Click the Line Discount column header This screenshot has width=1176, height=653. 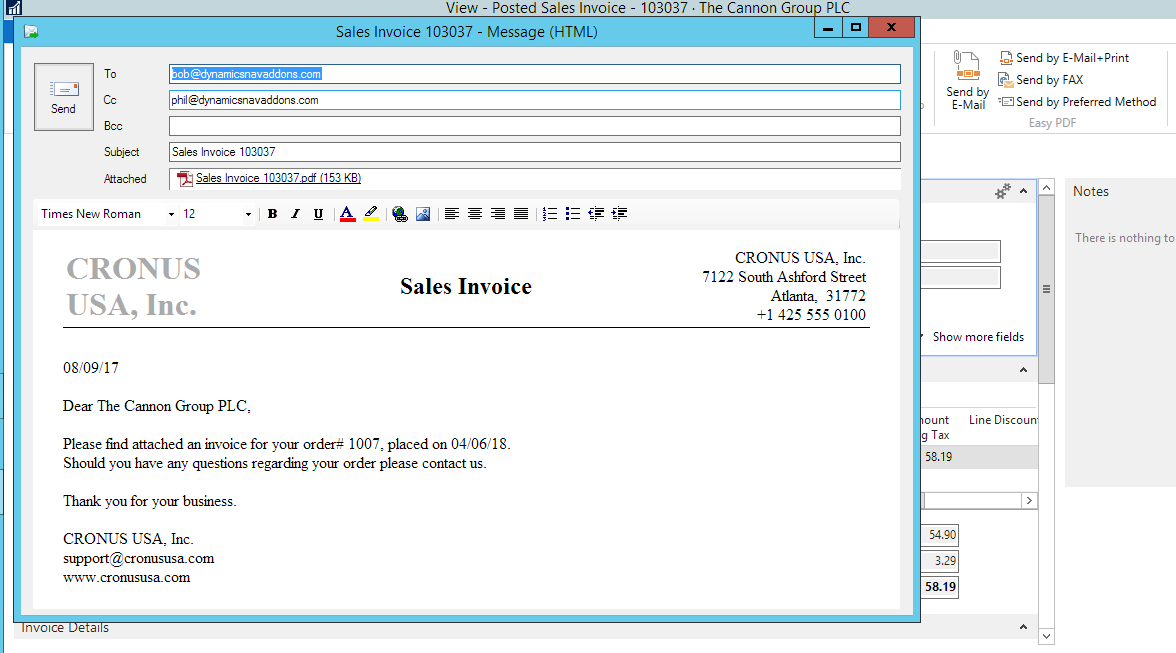(1004, 420)
